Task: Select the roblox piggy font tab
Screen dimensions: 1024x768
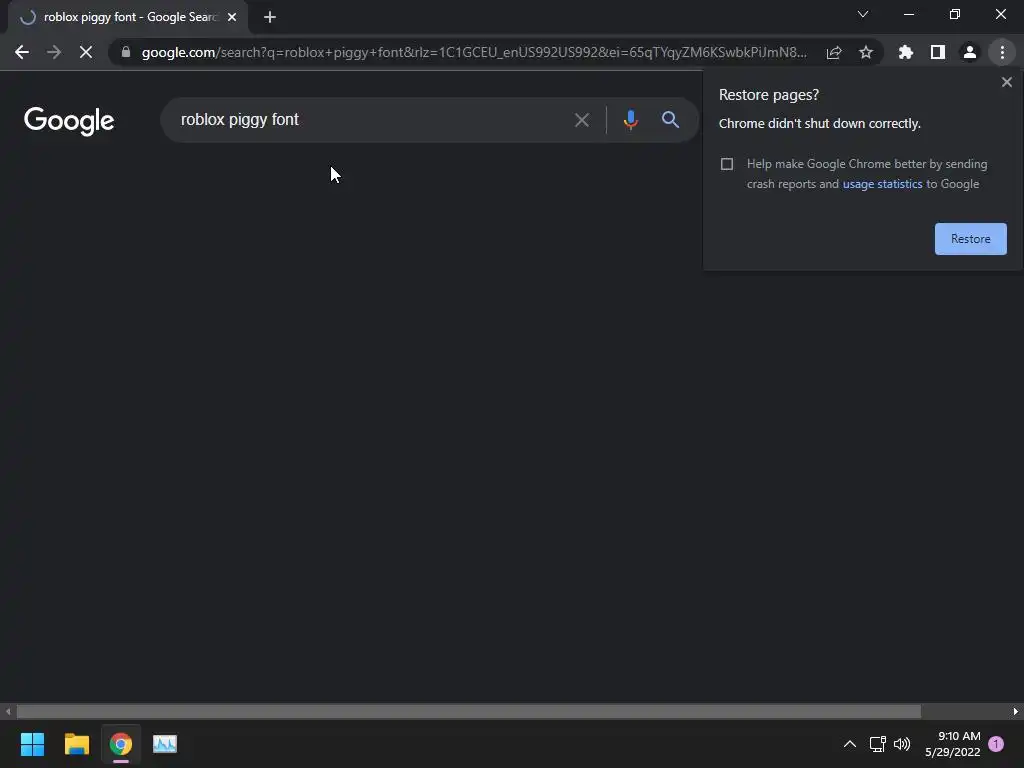Action: coord(128,18)
